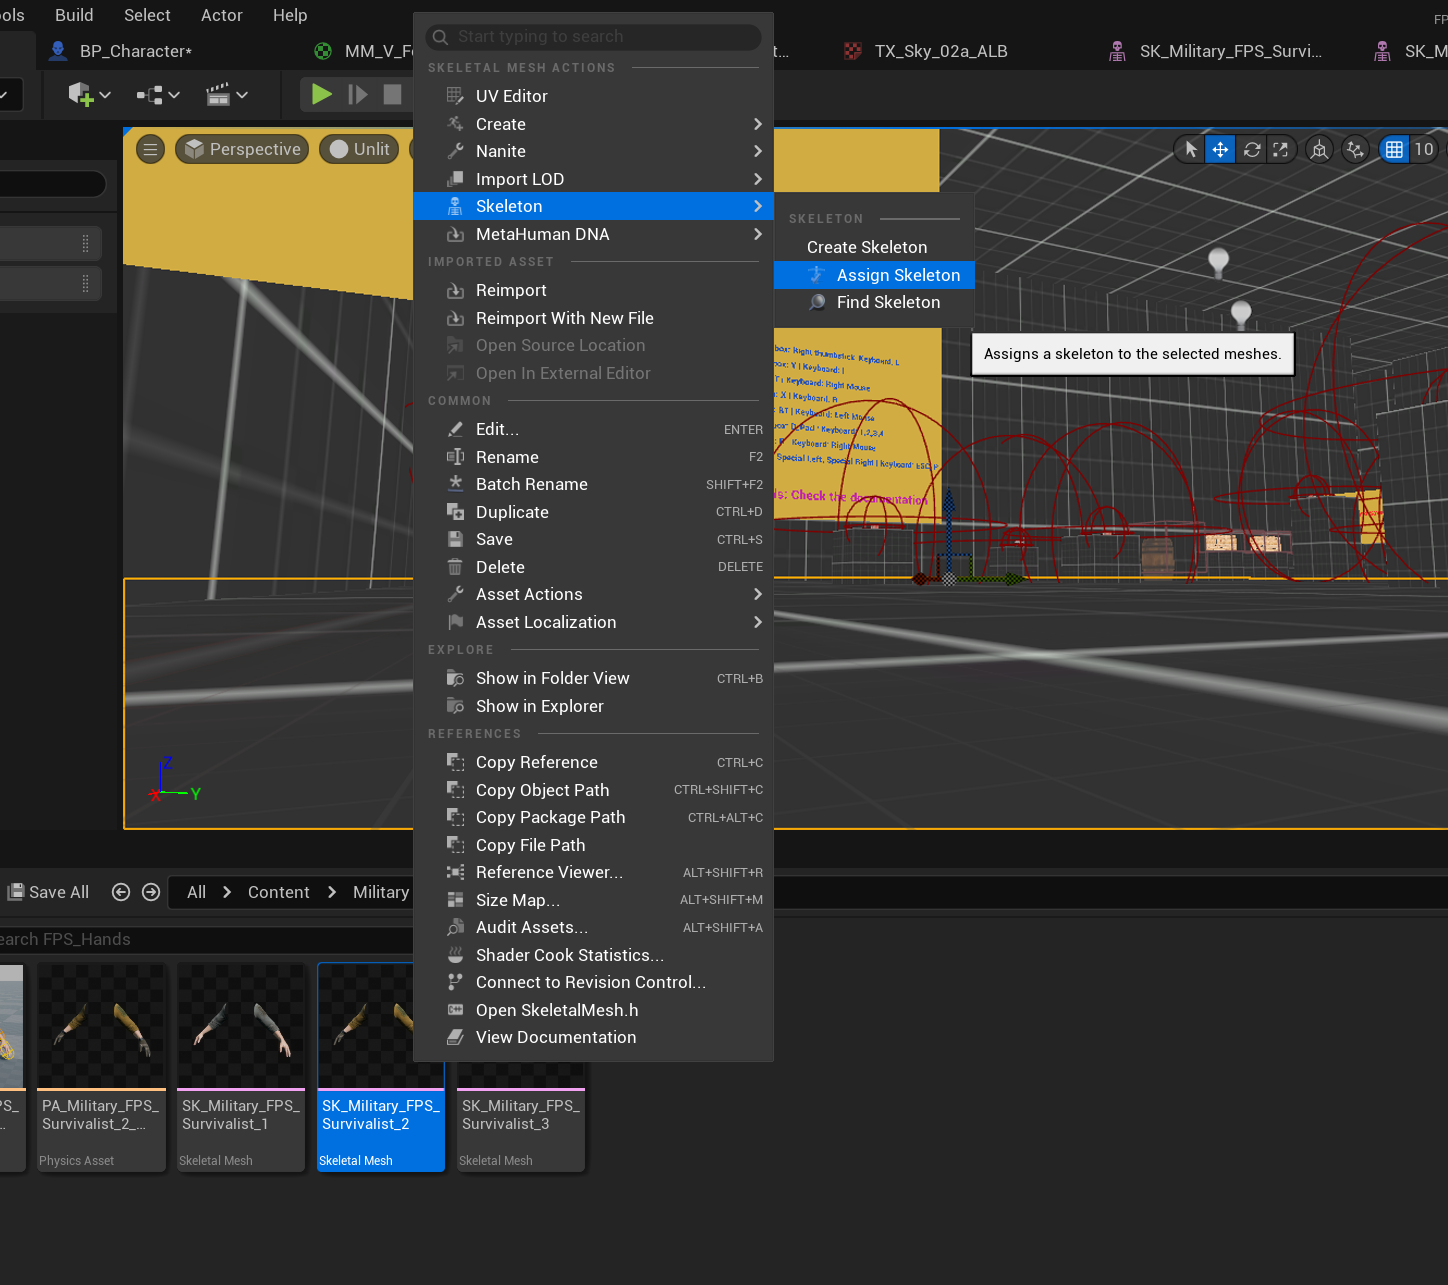The image size is (1448, 1285).
Task: Open the Unlit view mode dropdown
Action: [x=360, y=149]
